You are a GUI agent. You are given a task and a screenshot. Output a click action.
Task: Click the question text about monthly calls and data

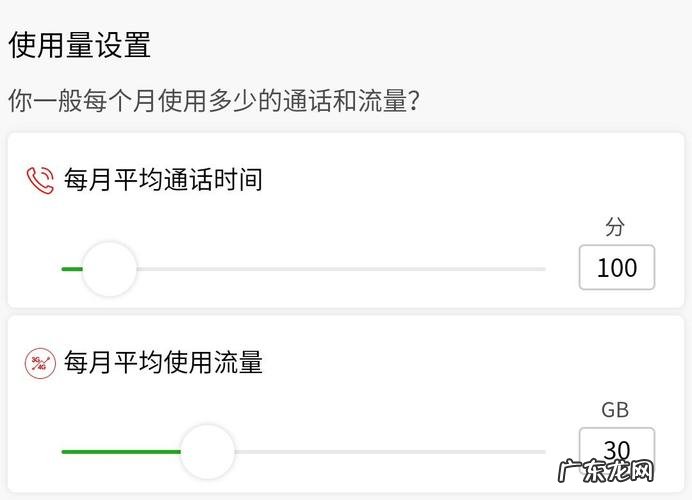(213, 101)
